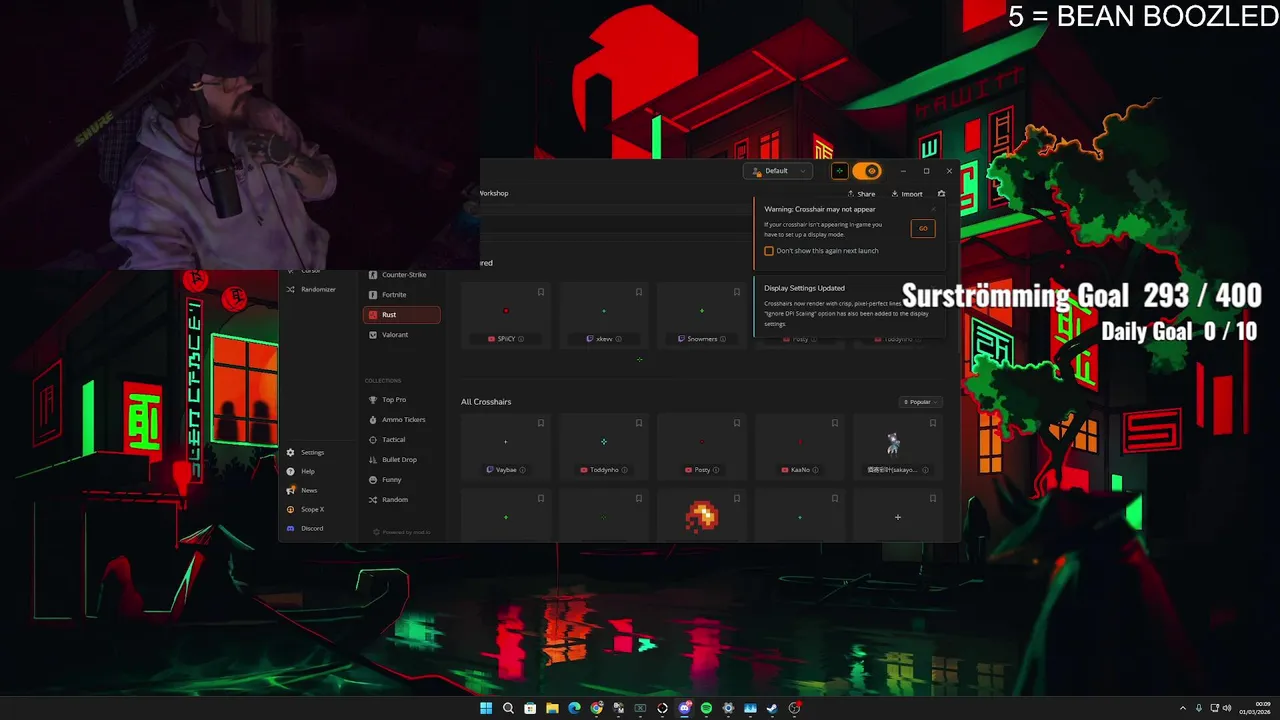The height and width of the screenshot is (720, 1280).
Task: Select the Vaybae crosshair card
Action: pos(506,447)
